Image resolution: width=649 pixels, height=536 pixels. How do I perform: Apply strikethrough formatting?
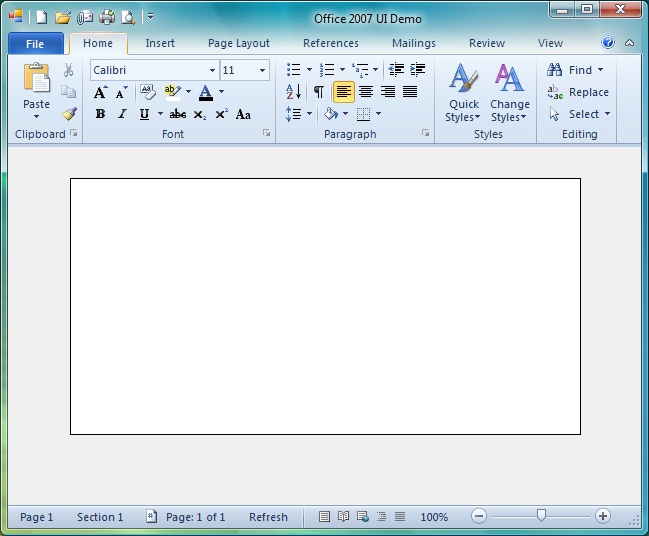178,114
